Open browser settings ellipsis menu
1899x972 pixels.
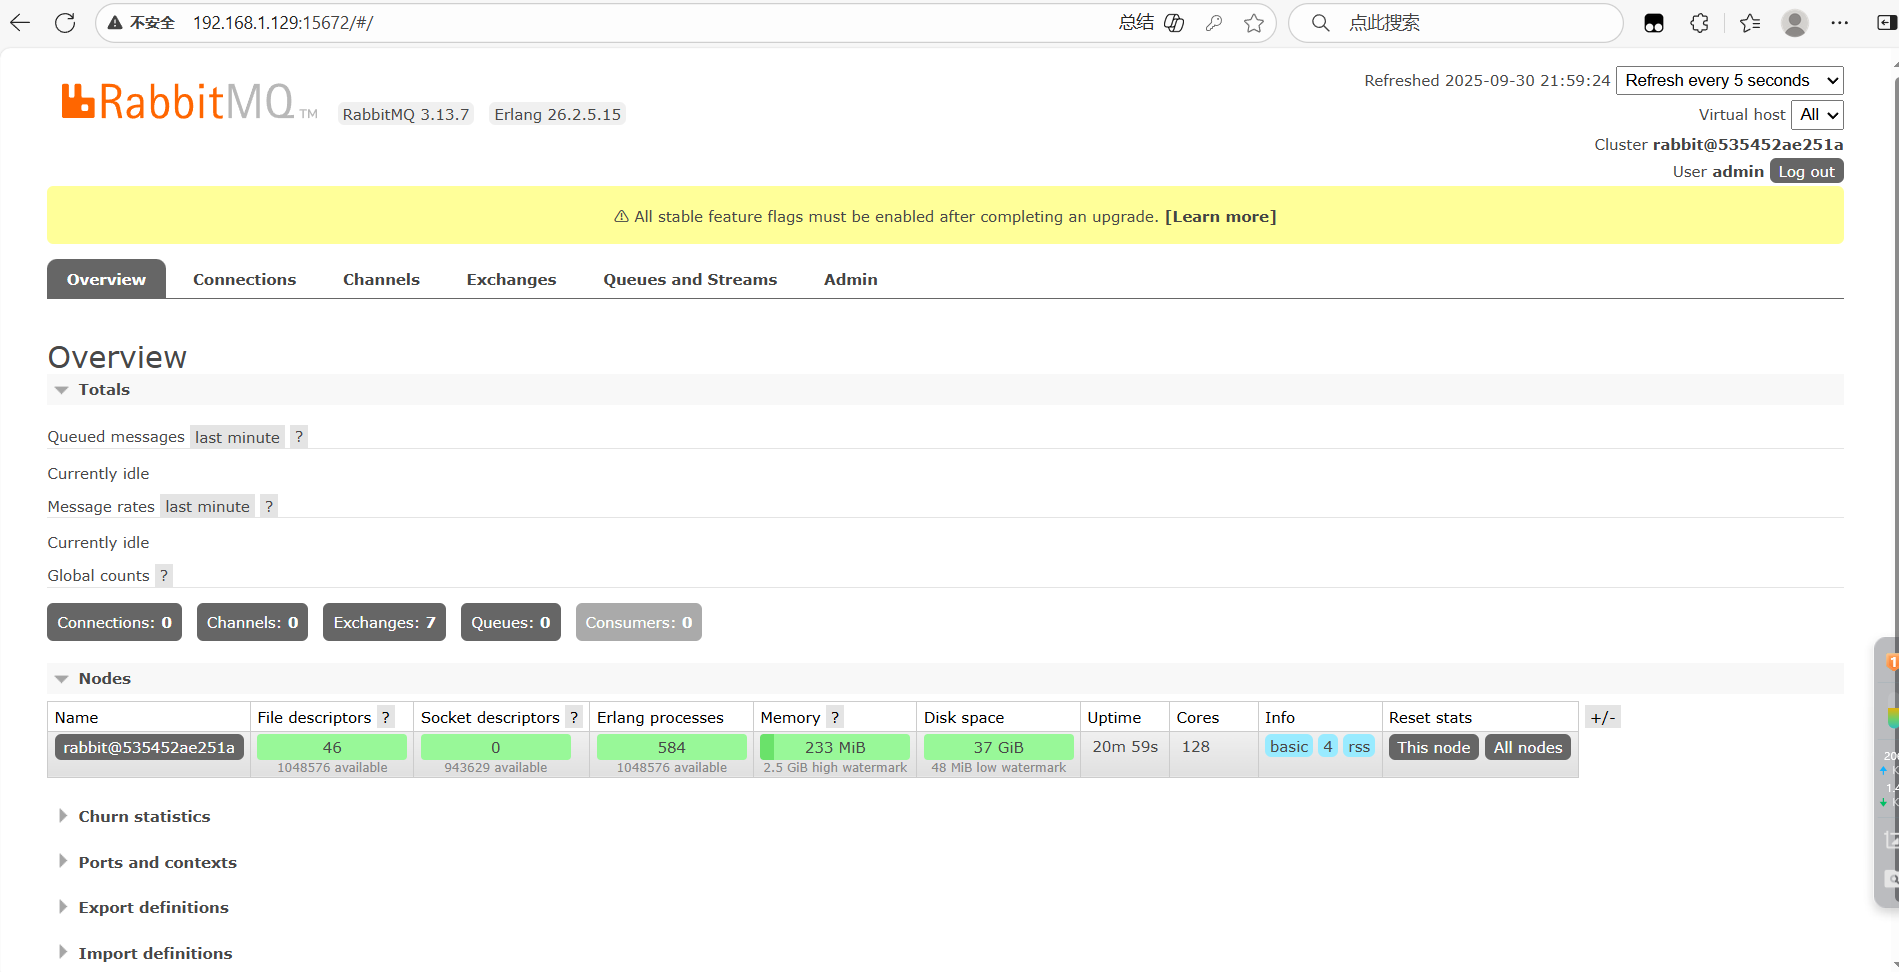[1839, 23]
